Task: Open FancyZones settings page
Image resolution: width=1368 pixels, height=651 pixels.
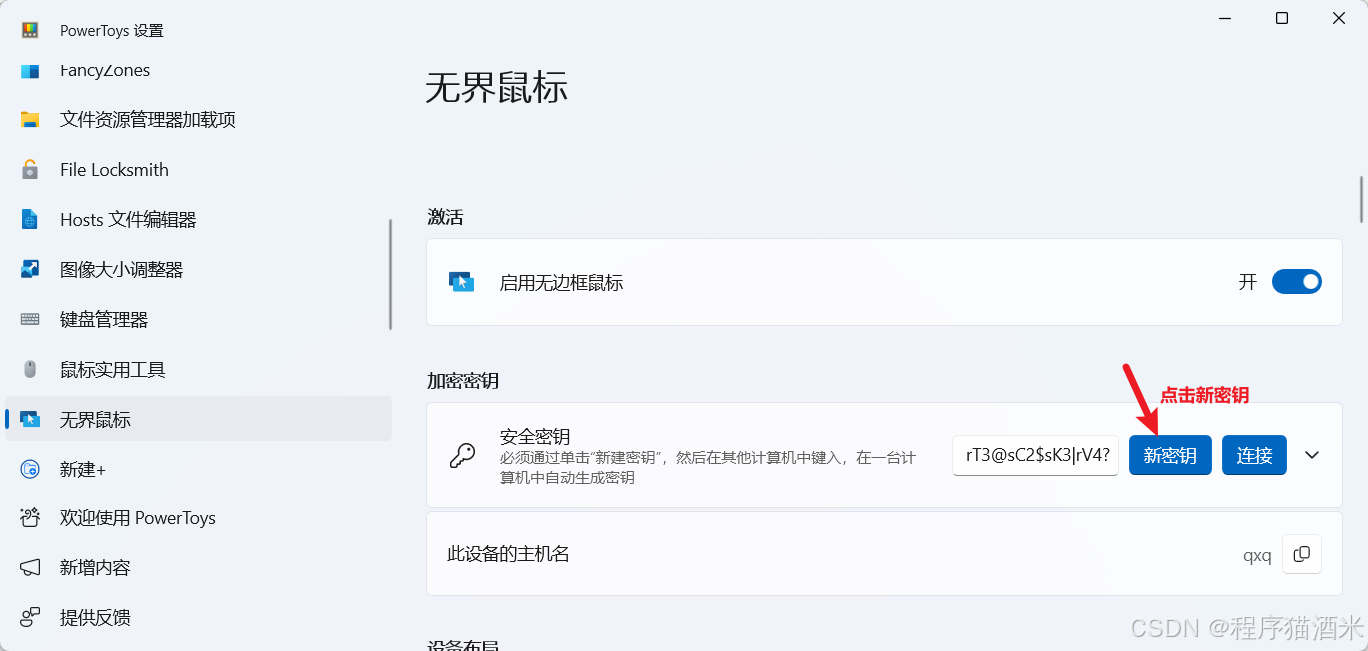Action: click(198, 71)
